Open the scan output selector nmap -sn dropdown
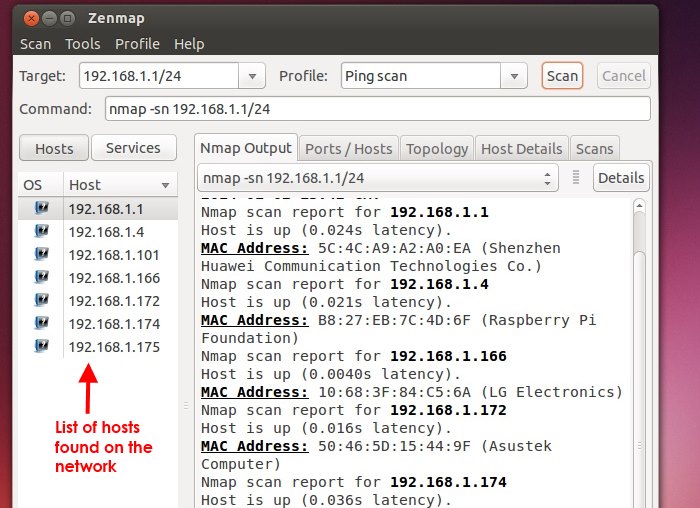This screenshot has height=508, width=700. click(378, 178)
